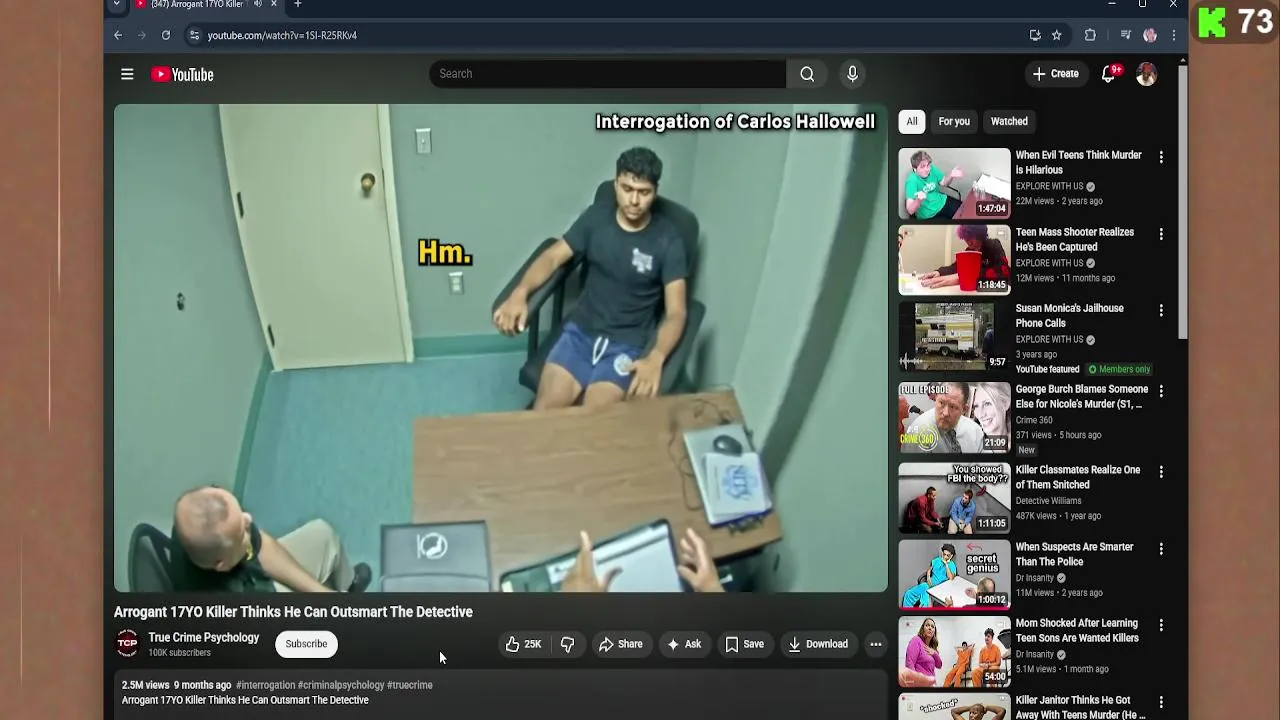Open When Evil Teens Think Murder thumbnail
Viewport: 1280px width, 720px height.
(x=954, y=183)
